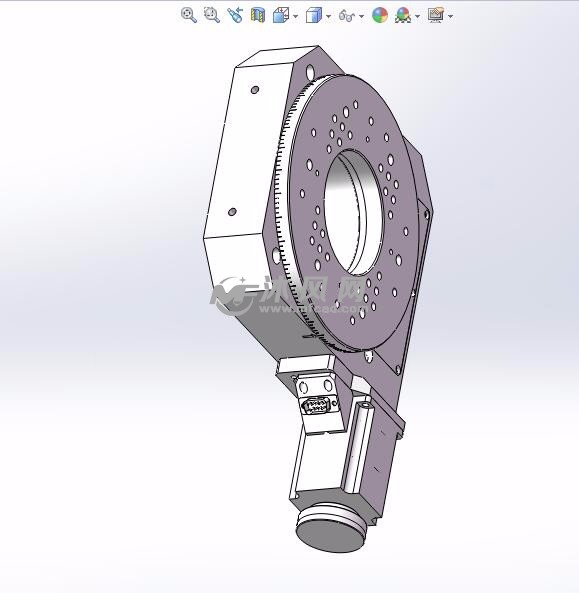
Task: Toggle the Section View tool
Action: pyautogui.click(x=258, y=16)
